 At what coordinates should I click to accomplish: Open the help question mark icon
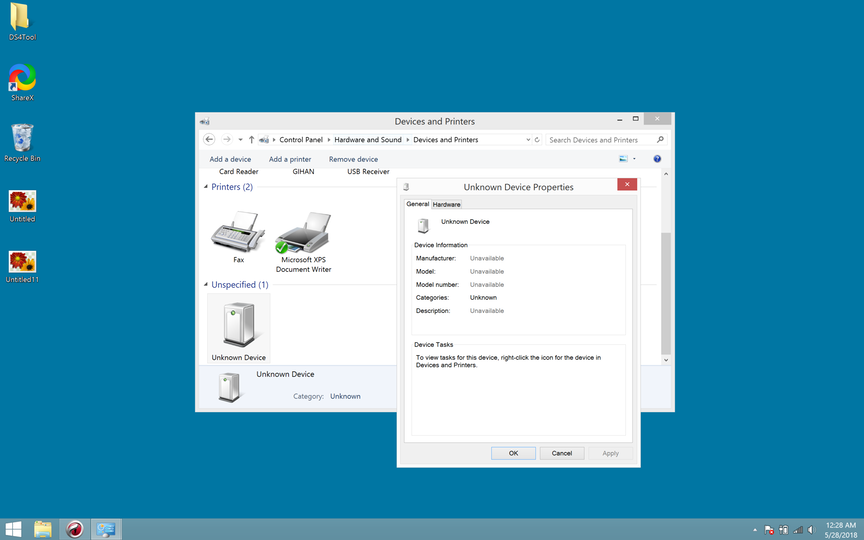(657, 159)
